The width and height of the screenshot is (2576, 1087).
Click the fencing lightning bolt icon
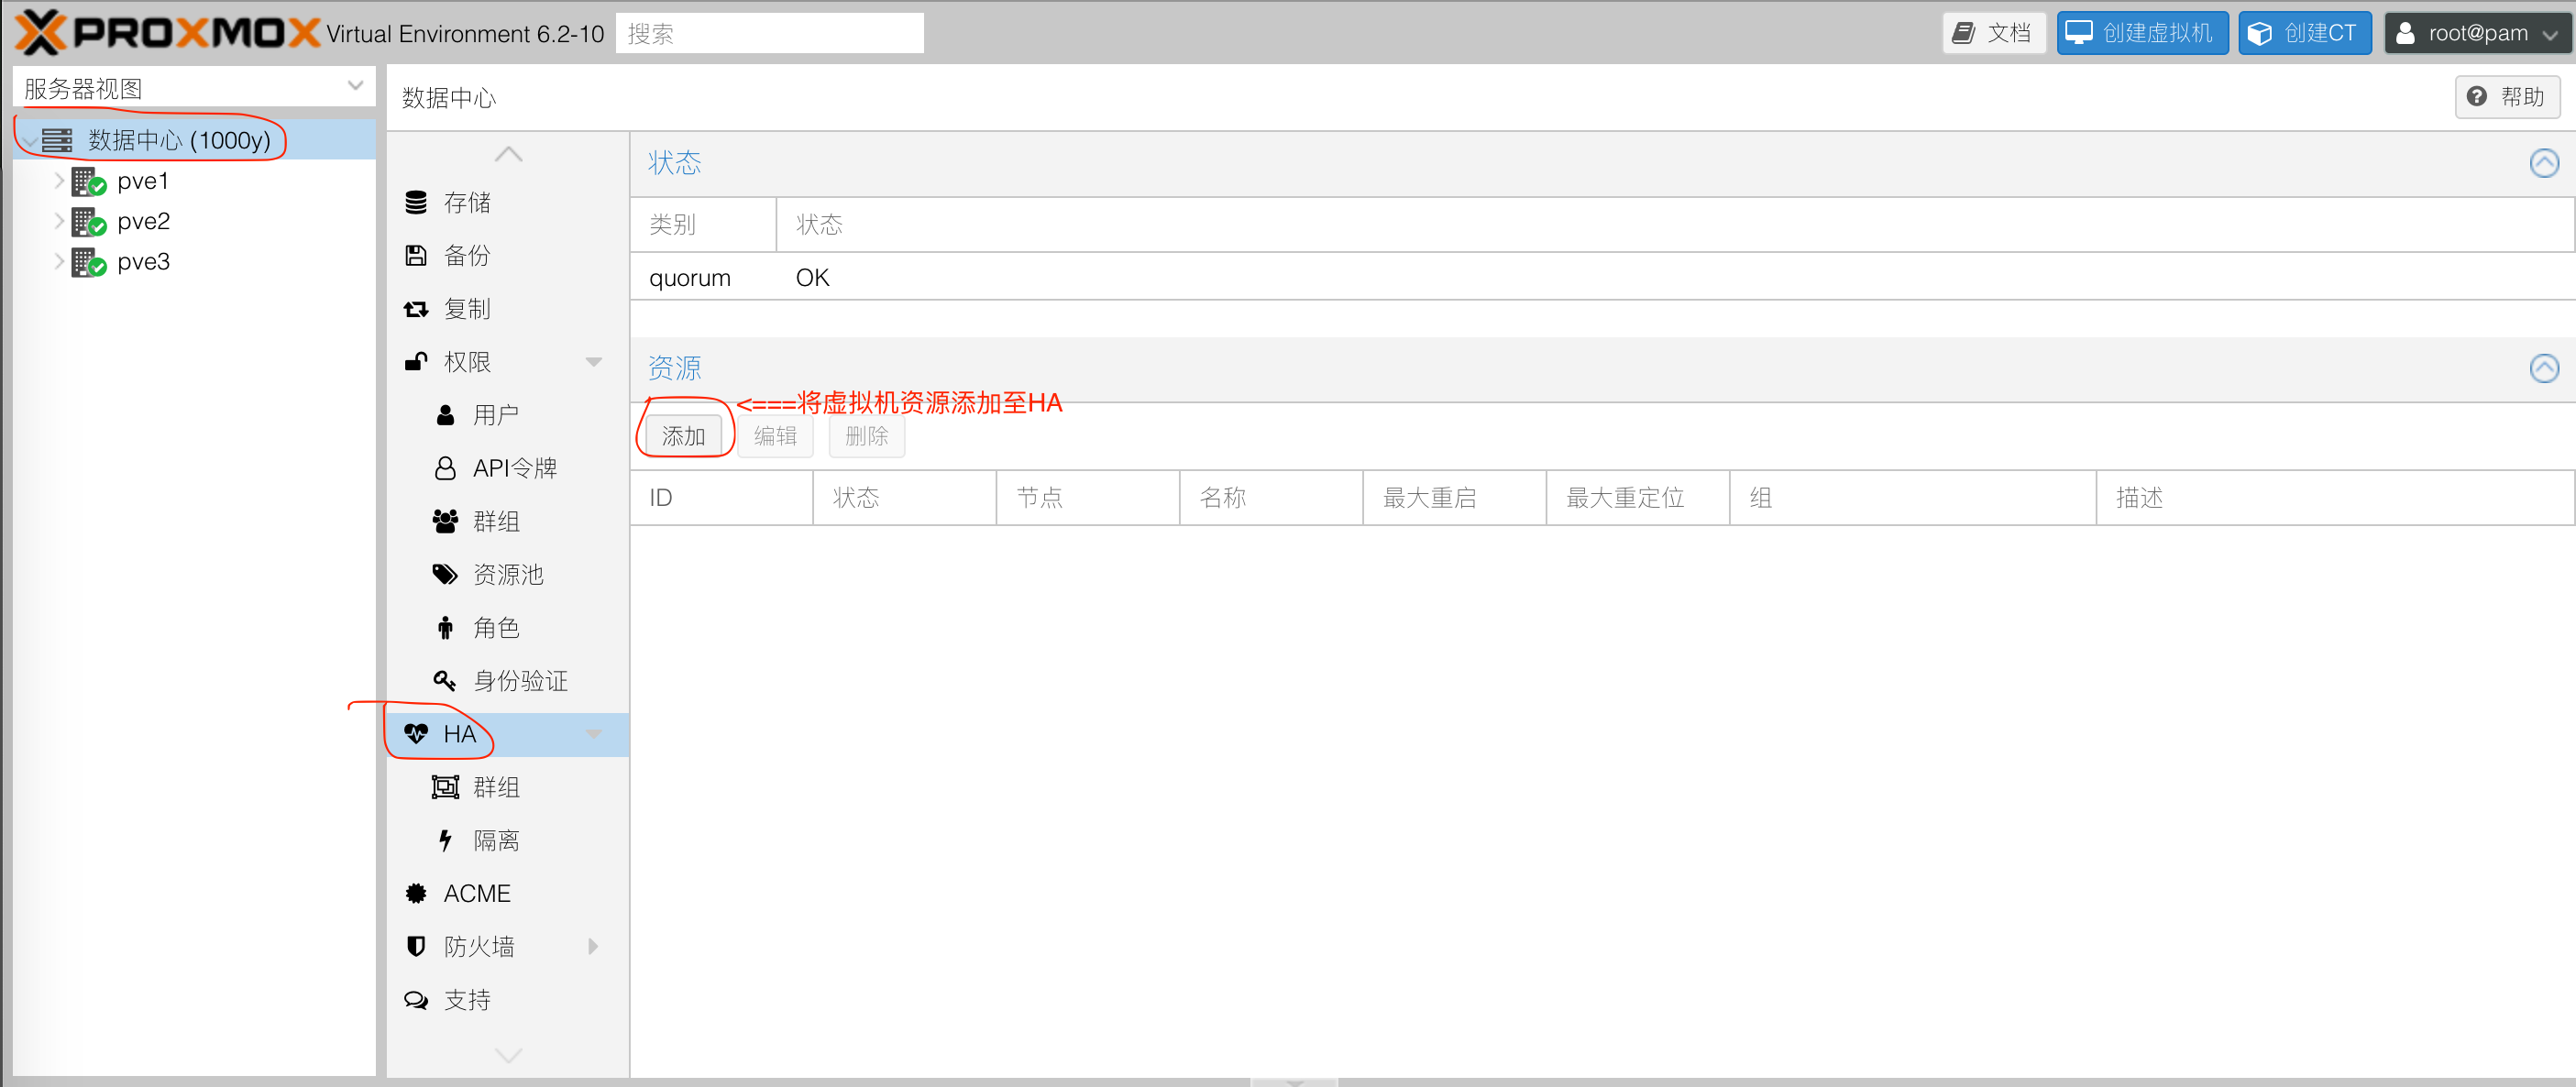[445, 840]
